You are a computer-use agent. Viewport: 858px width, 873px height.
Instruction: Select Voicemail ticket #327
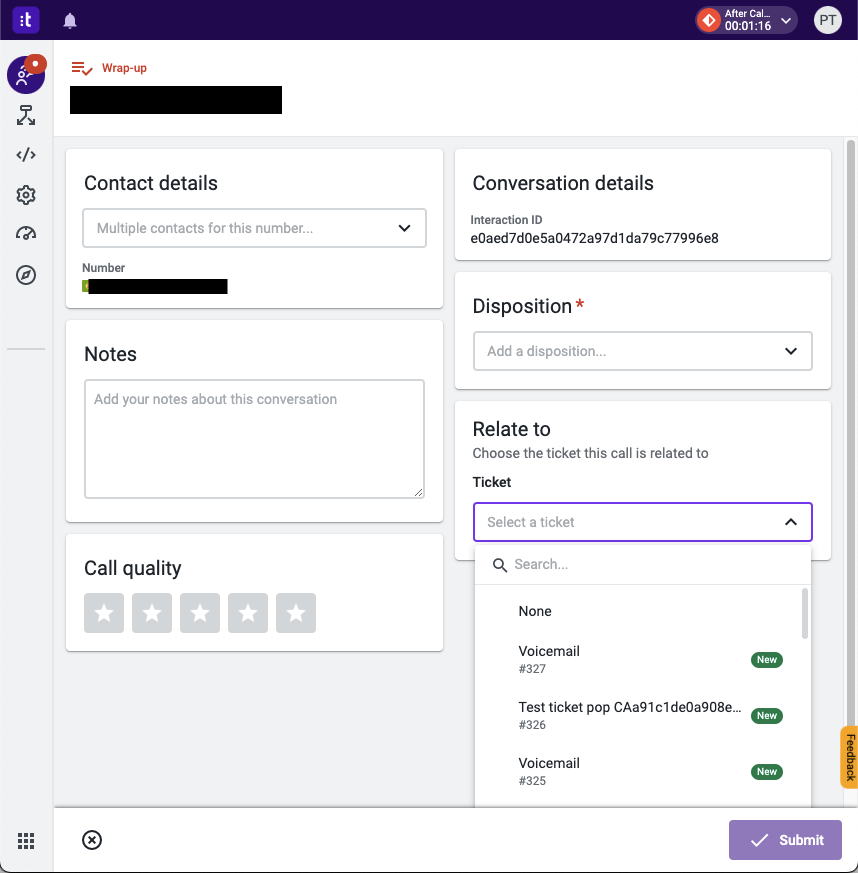point(638,660)
